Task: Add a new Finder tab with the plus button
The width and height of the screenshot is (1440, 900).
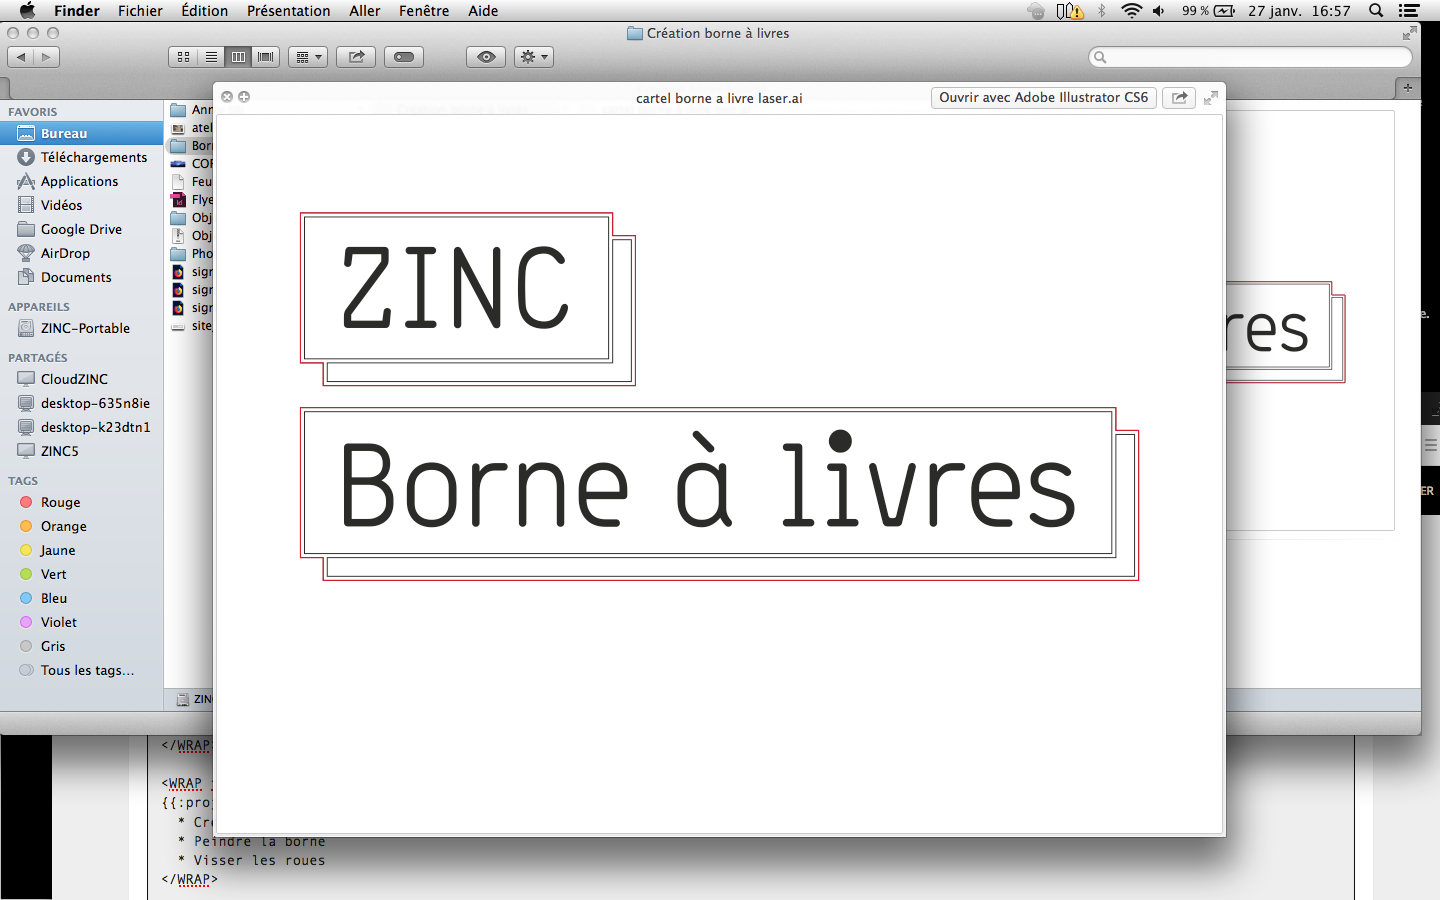Action: [x=1407, y=88]
